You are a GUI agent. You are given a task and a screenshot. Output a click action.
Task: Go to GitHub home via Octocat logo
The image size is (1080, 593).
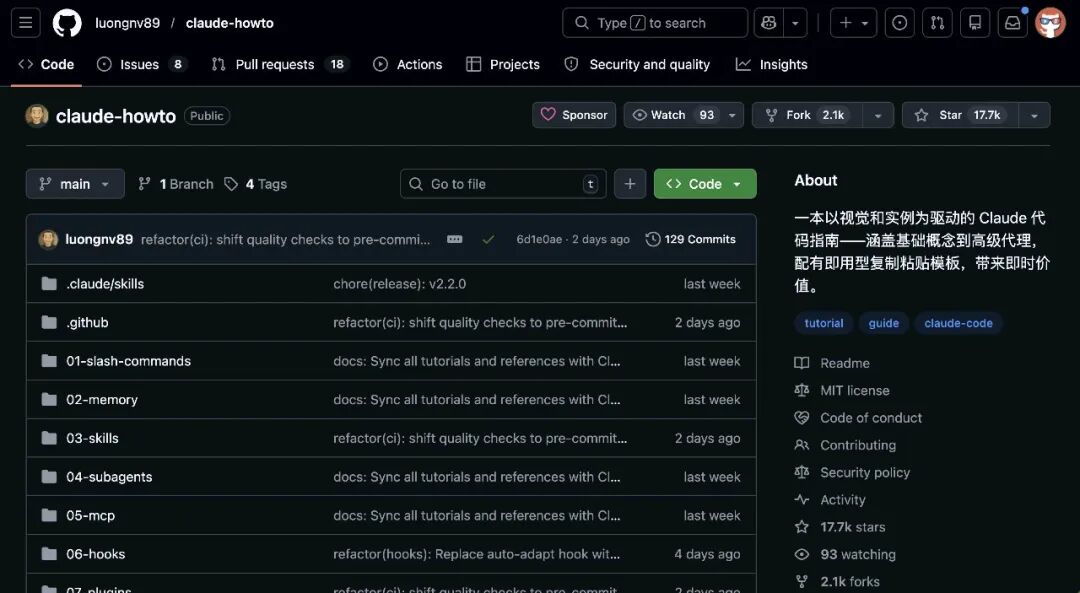click(x=67, y=23)
